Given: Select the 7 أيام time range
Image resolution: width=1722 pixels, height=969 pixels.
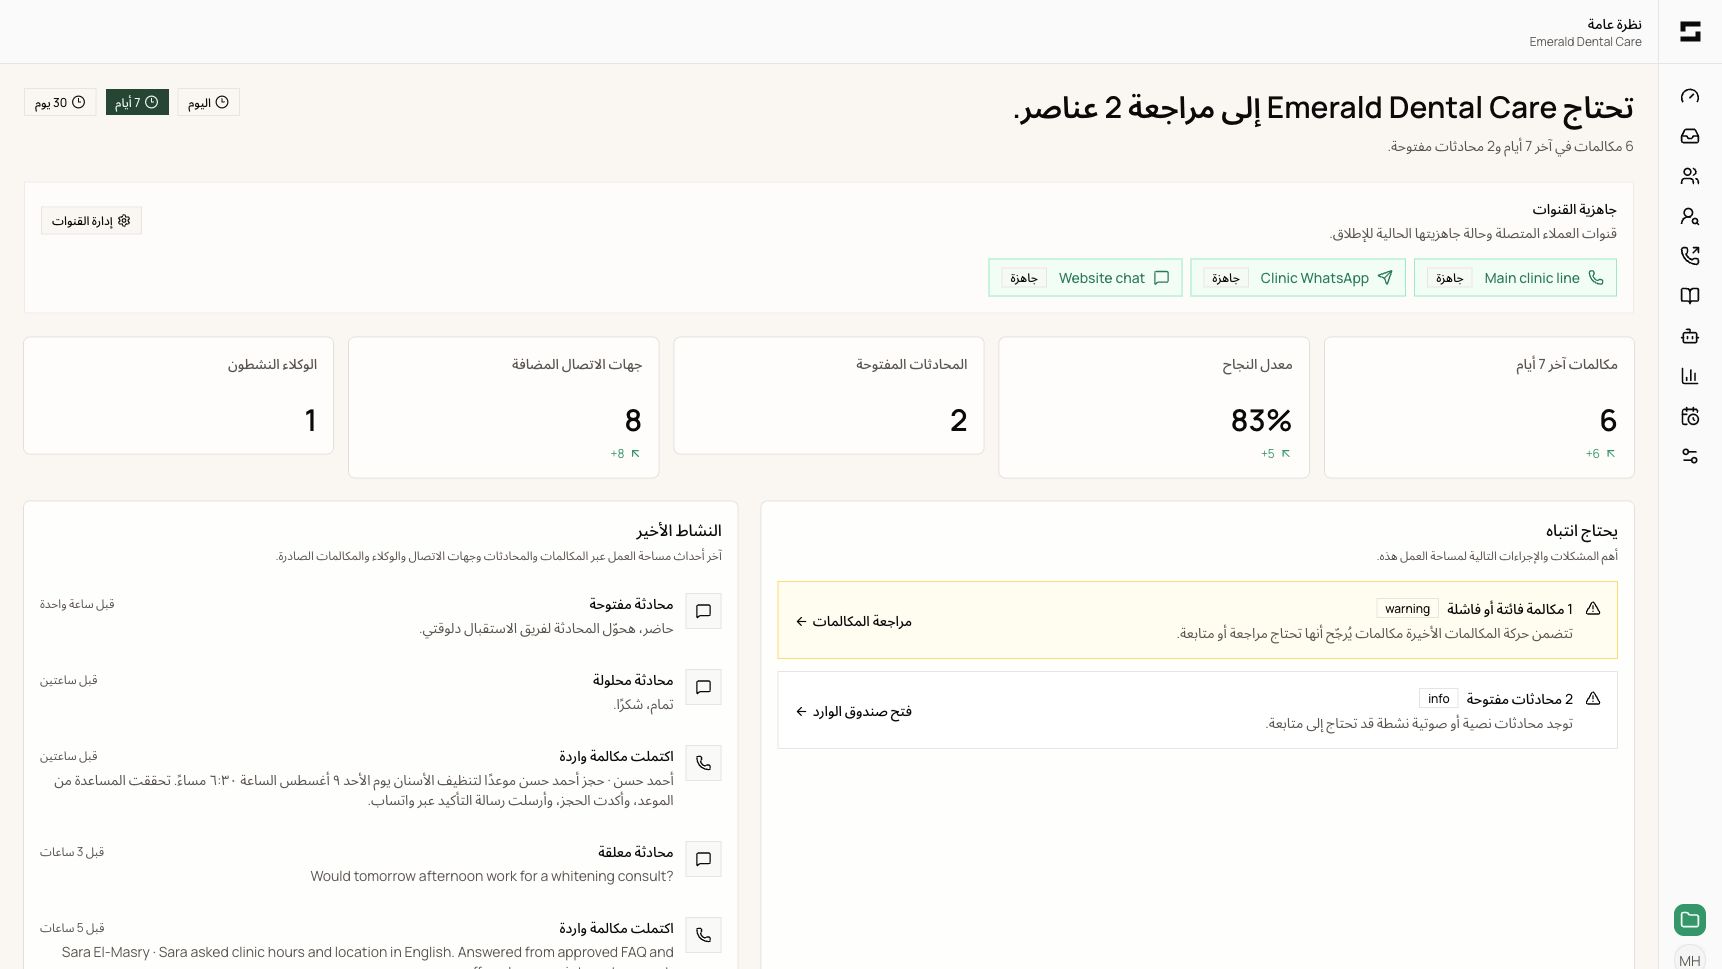Looking at the screenshot, I should click(x=137, y=102).
